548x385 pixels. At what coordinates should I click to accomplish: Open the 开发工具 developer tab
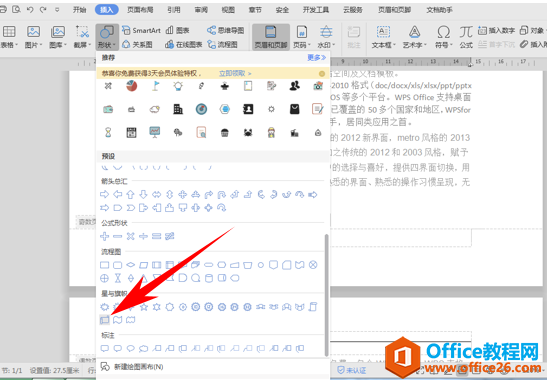pos(316,10)
